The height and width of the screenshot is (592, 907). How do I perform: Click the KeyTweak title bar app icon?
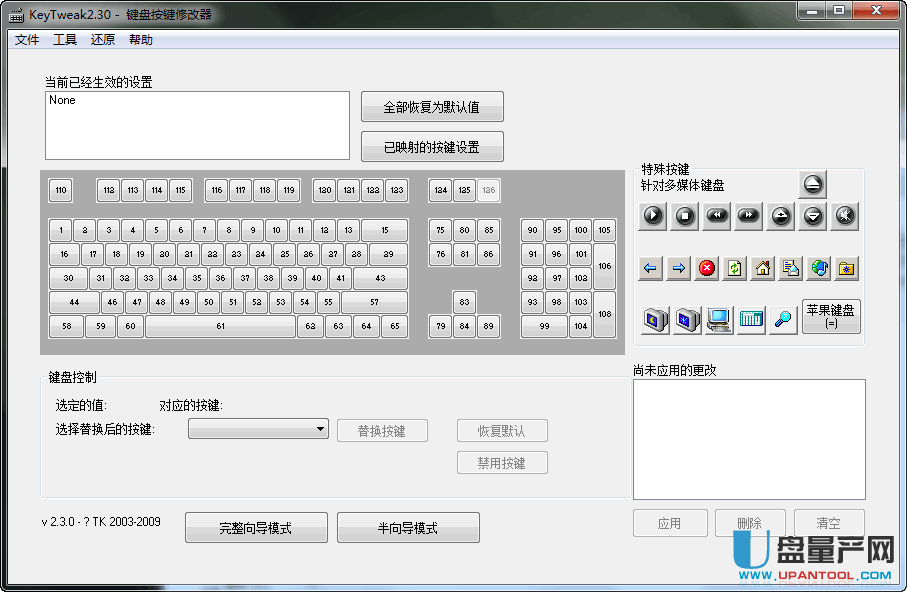[x=16, y=15]
